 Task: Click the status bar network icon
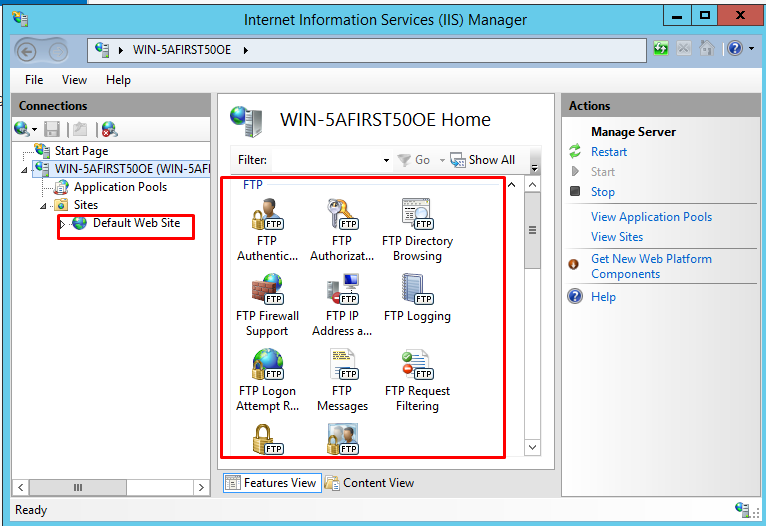(x=743, y=509)
